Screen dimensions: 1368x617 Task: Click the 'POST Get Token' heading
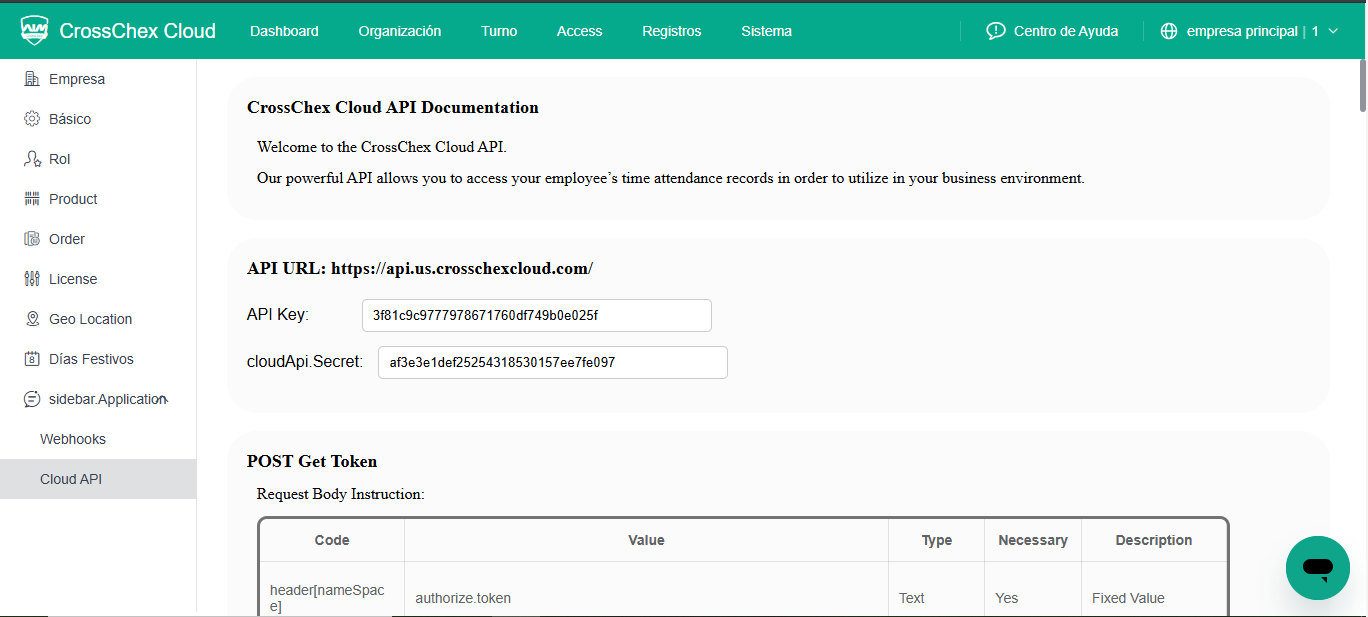click(312, 462)
